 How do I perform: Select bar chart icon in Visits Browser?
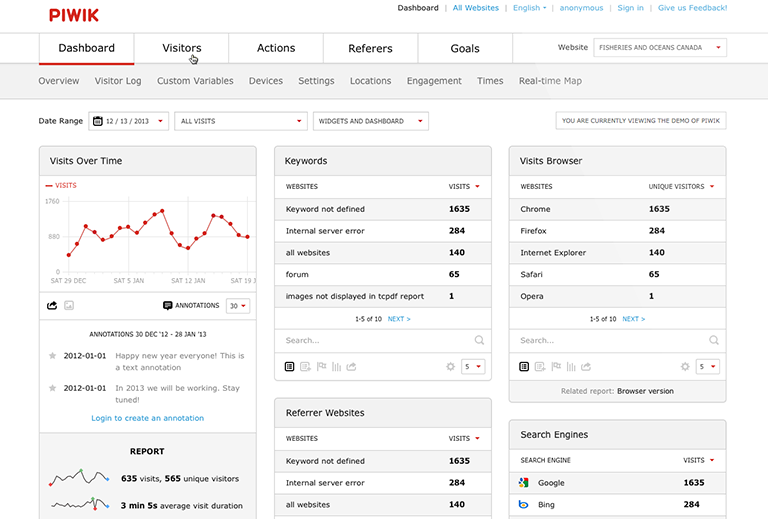pyautogui.click(x=571, y=367)
